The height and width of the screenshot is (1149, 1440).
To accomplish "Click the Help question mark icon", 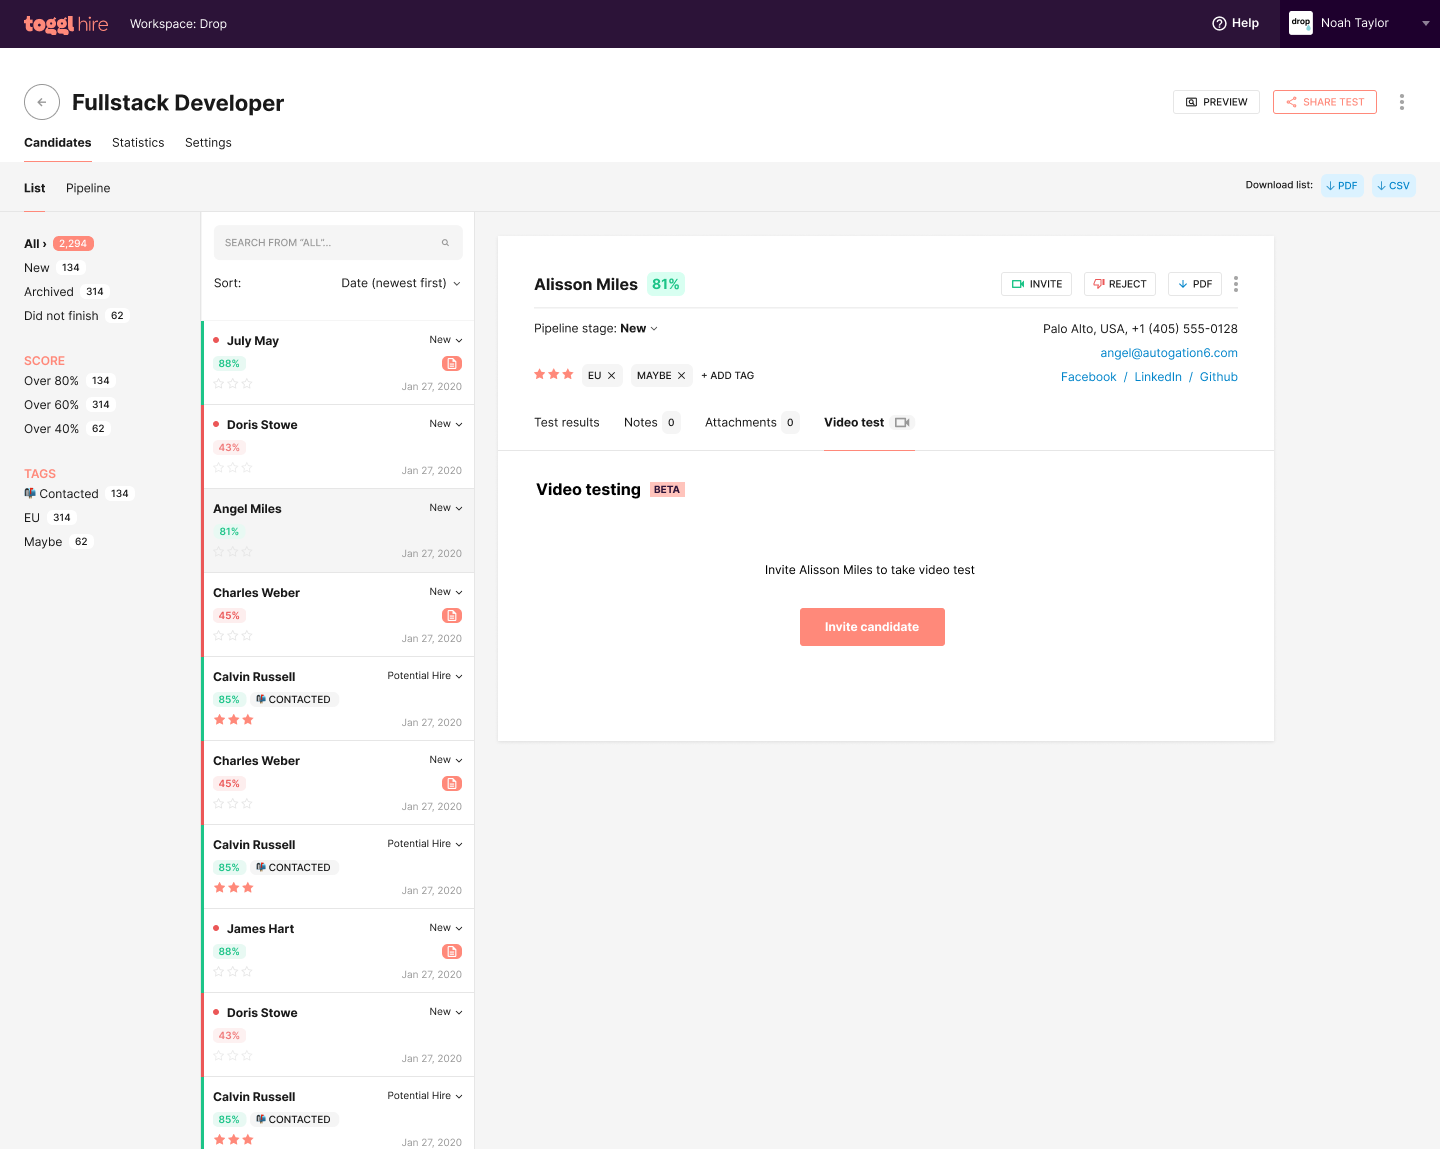I will point(1219,23).
